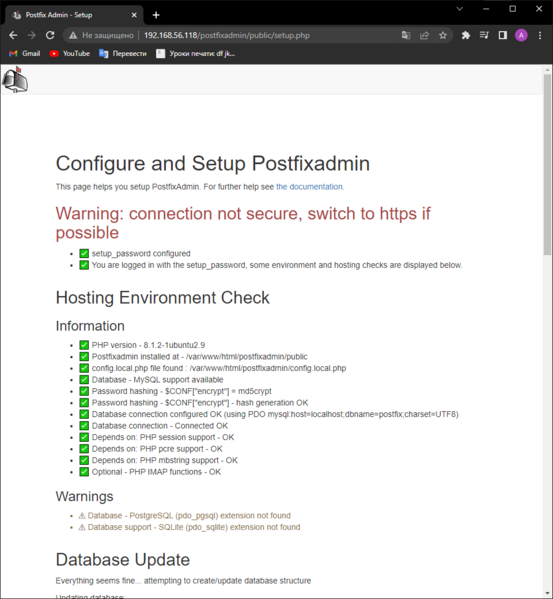This screenshot has width=553, height=599.
Task: Click green check beside PHP session support
Action: [x=84, y=437]
